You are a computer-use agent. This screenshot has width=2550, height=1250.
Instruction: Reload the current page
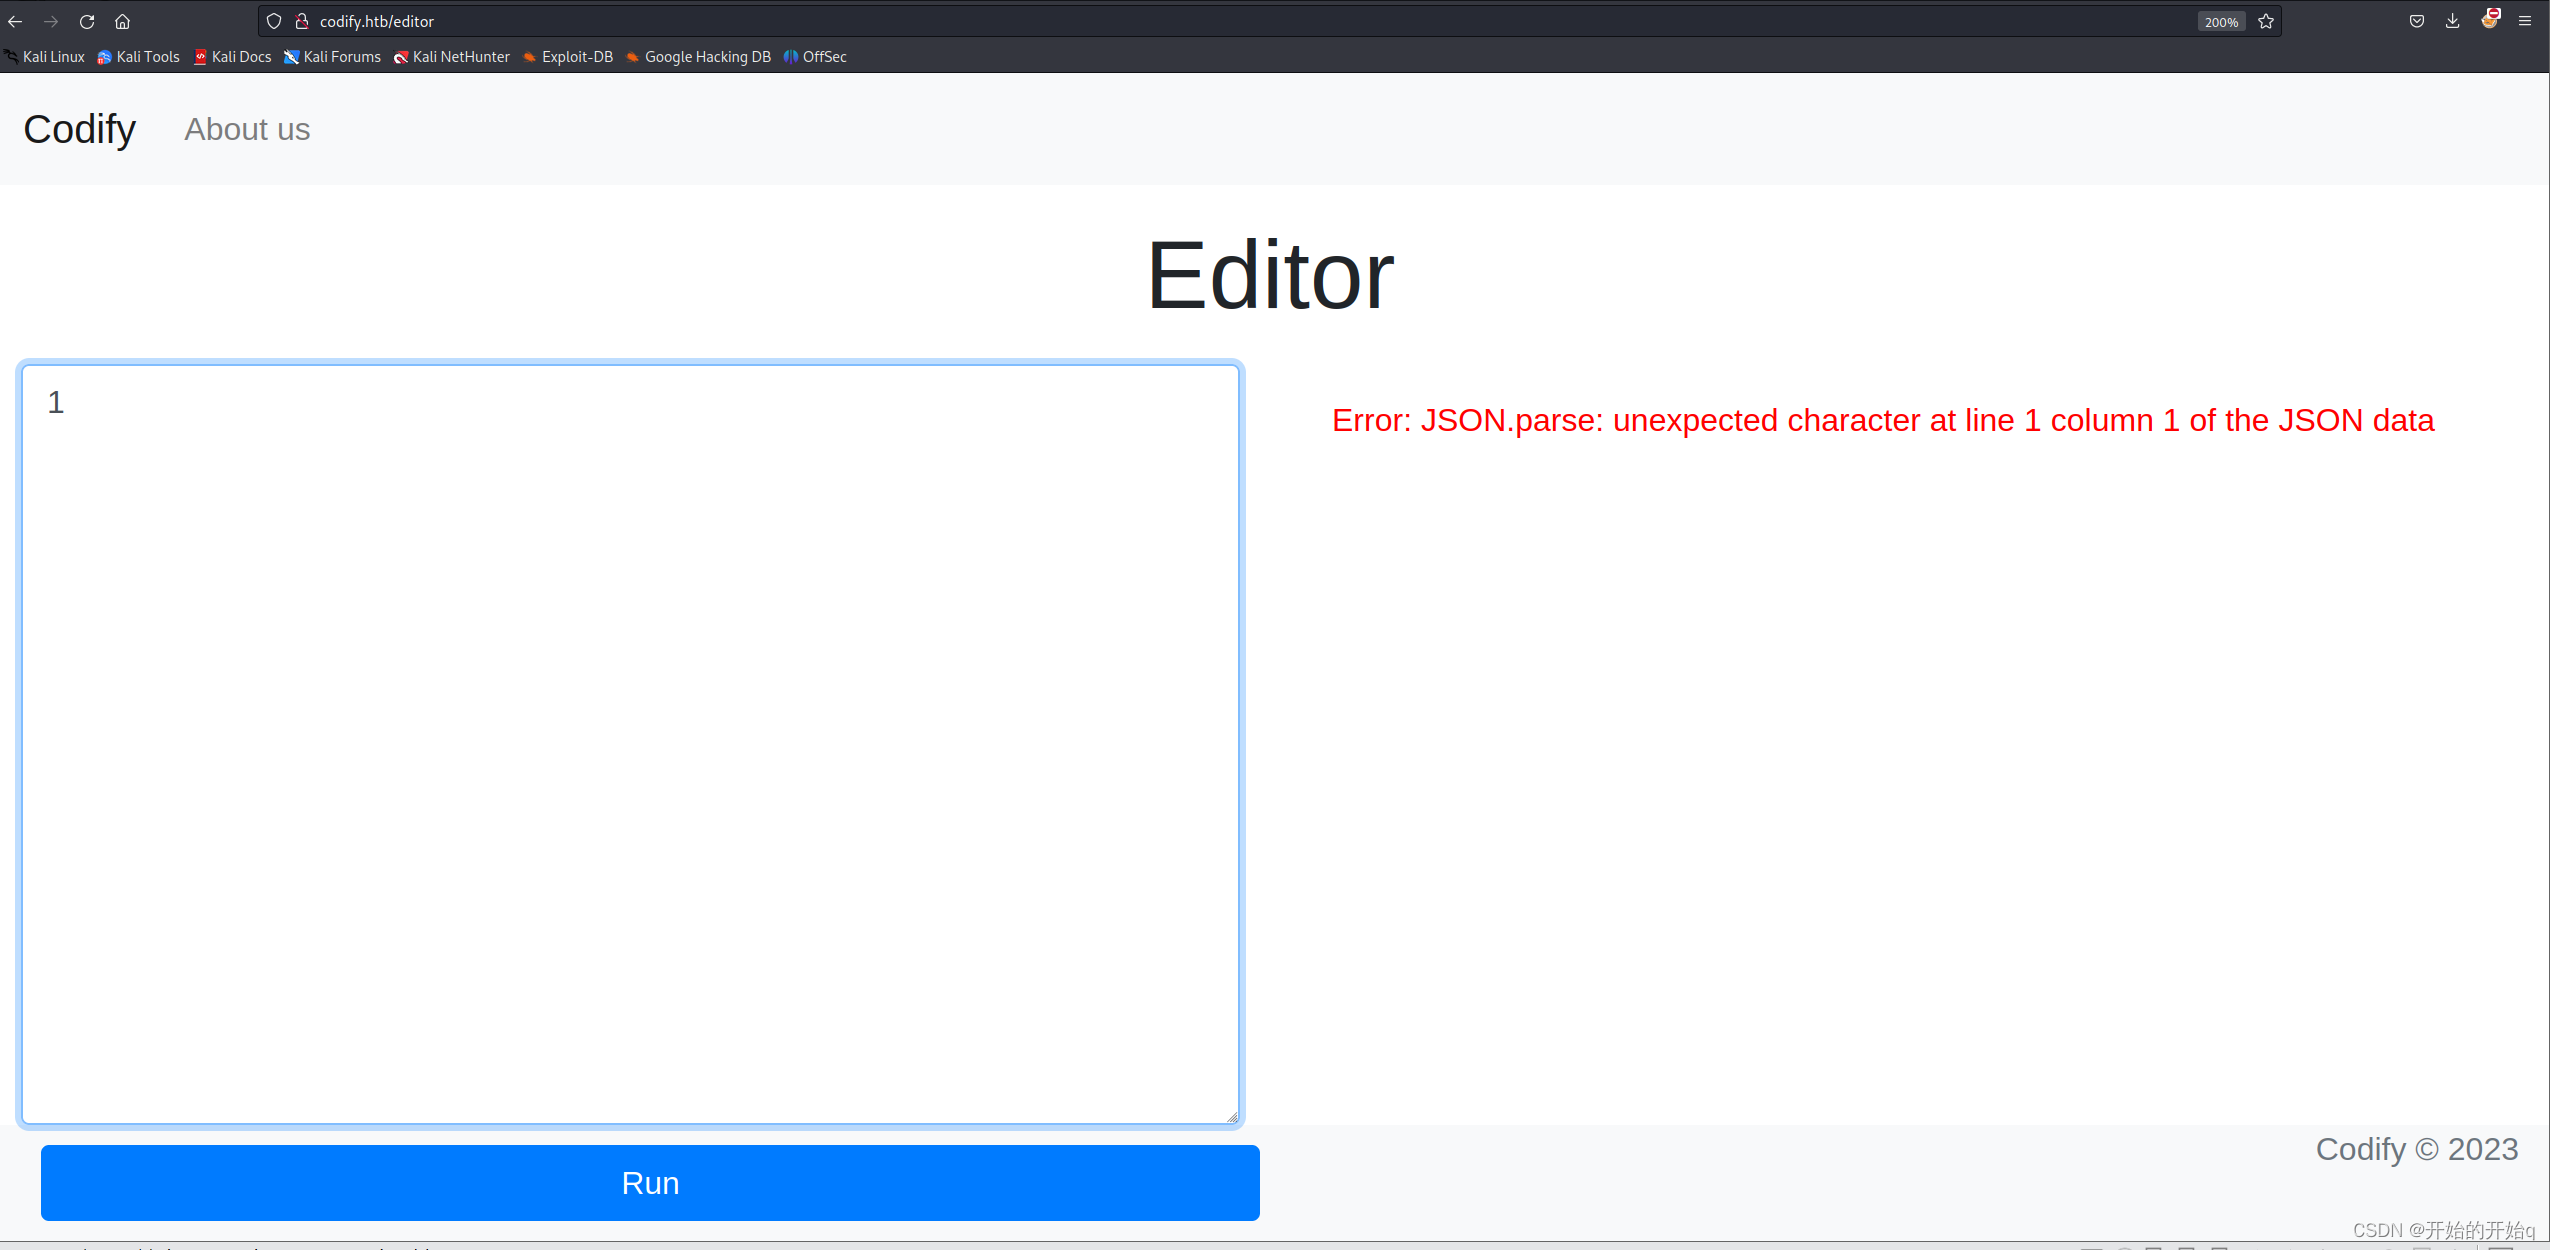87,21
